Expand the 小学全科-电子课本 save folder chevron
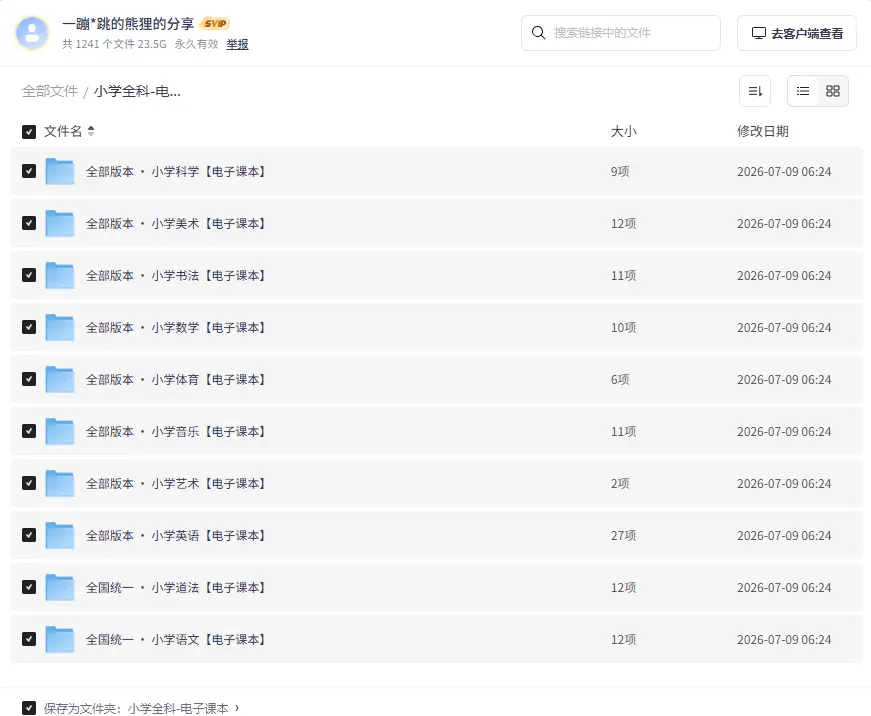The width and height of the screenshot is (871, 716). [x=237, y=708]
